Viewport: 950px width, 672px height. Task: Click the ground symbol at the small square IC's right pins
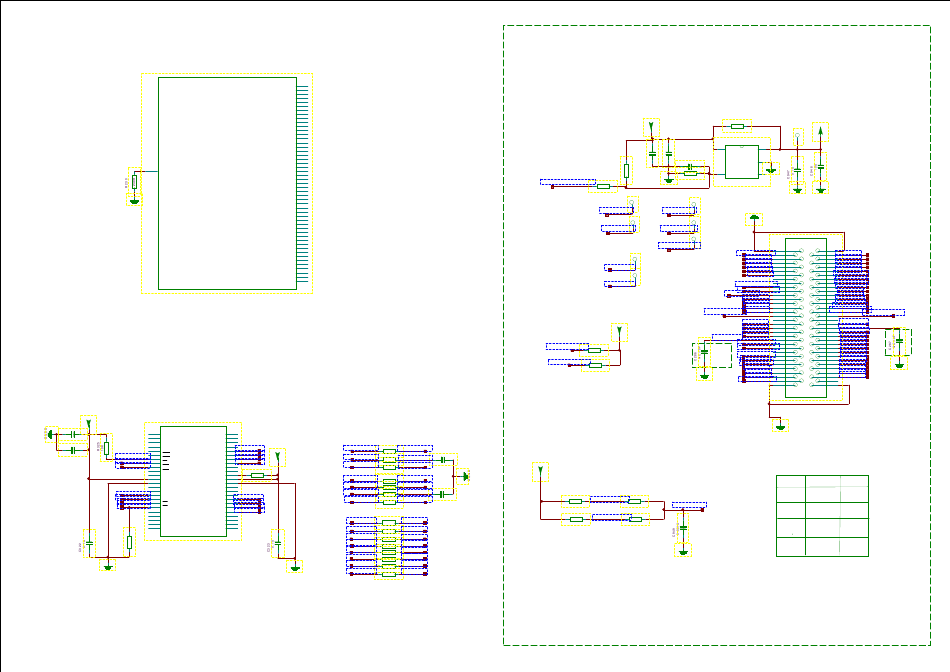(771, 170)
